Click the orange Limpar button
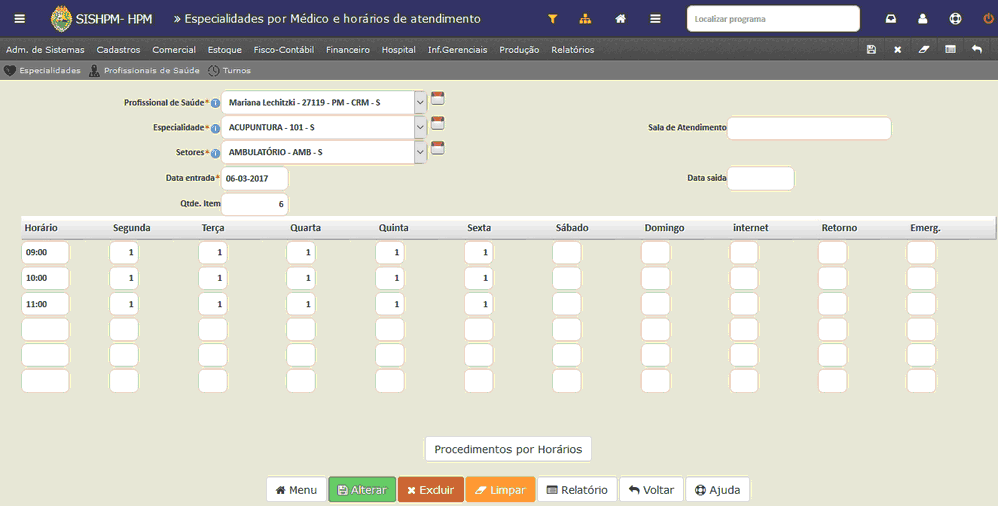The width and height of the screenshot is (998, 506). click(x=500, y=489)
